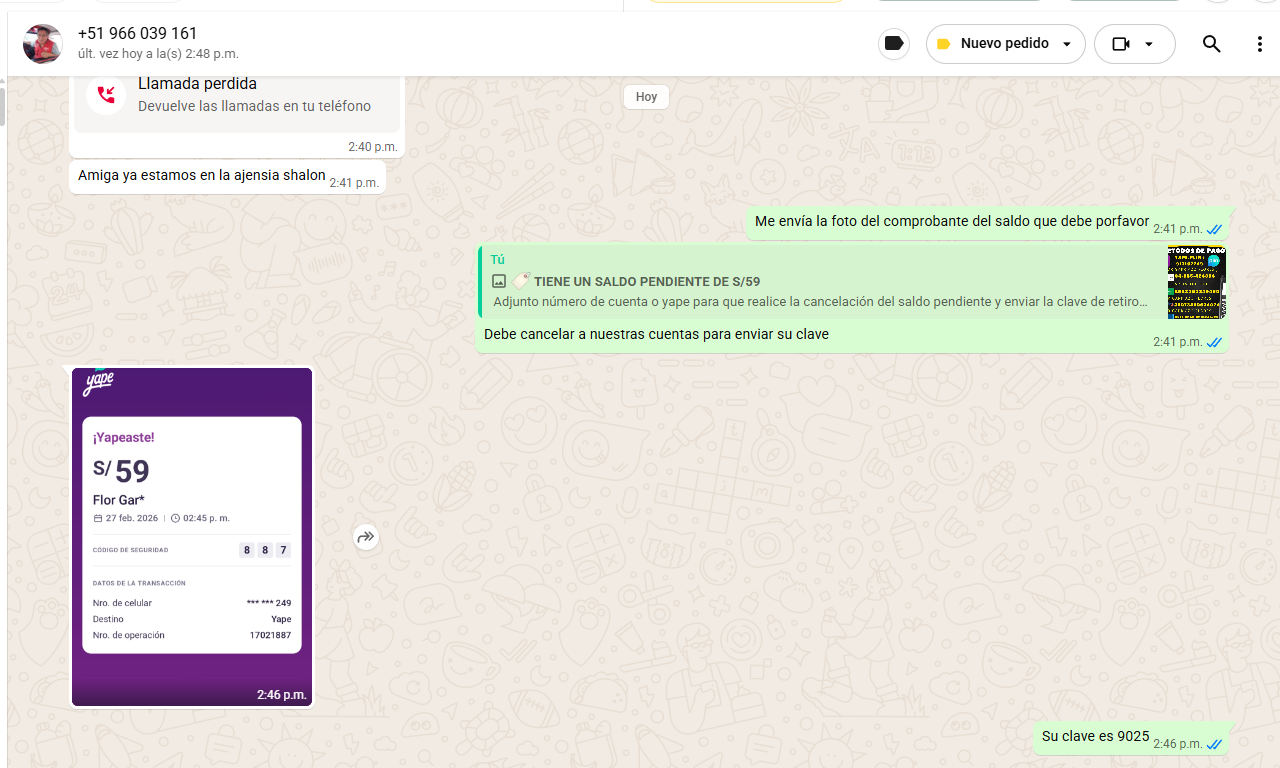The width and height of the screenshot is (1280, 768).
Task: Search within this chat
Action: [x=1211, y=44]
